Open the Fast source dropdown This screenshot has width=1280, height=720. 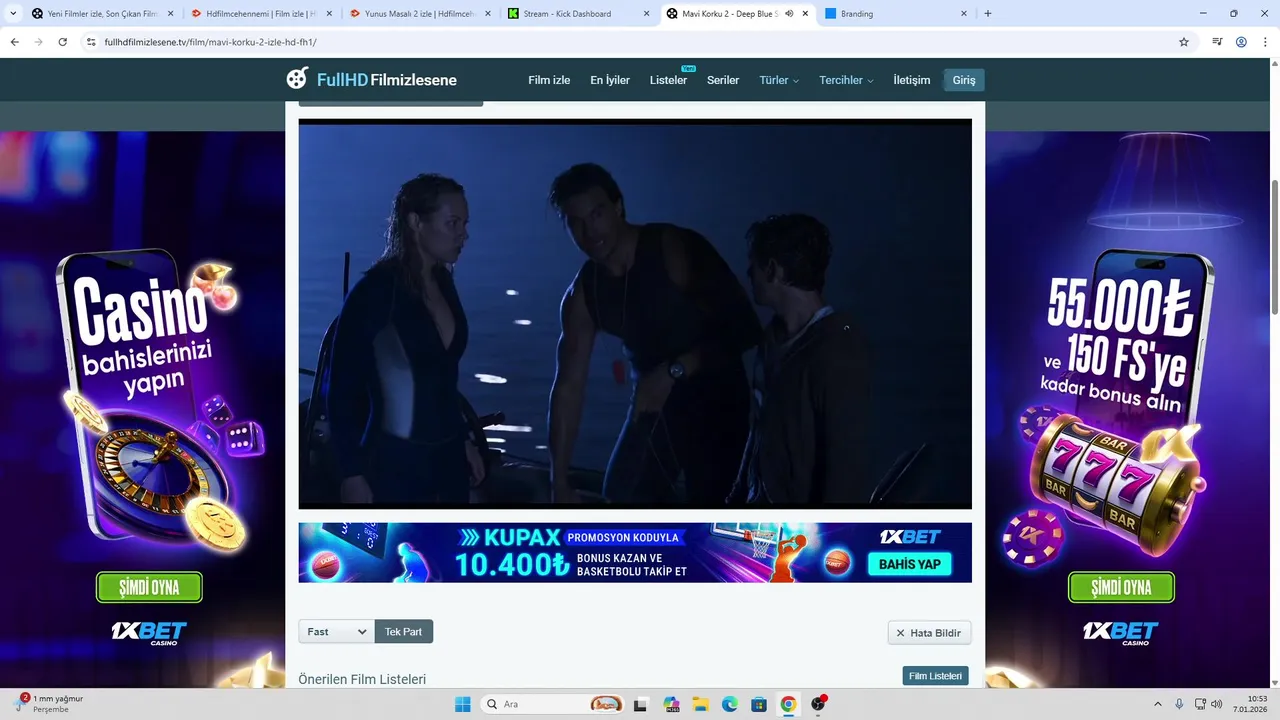pos(336,632)
